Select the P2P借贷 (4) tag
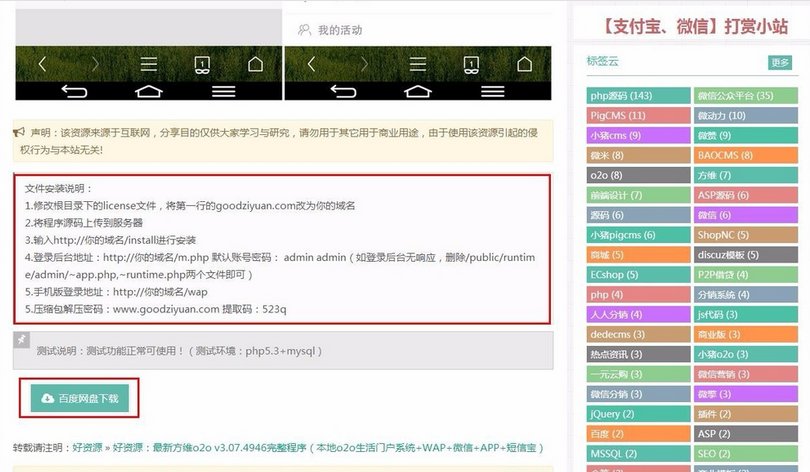The image size is (810, 472). pyautogui.click(x=746, y=274)
